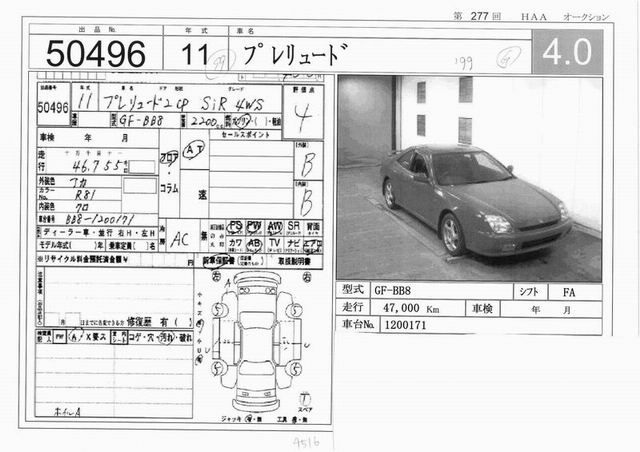Select the オークション header text

585,17
